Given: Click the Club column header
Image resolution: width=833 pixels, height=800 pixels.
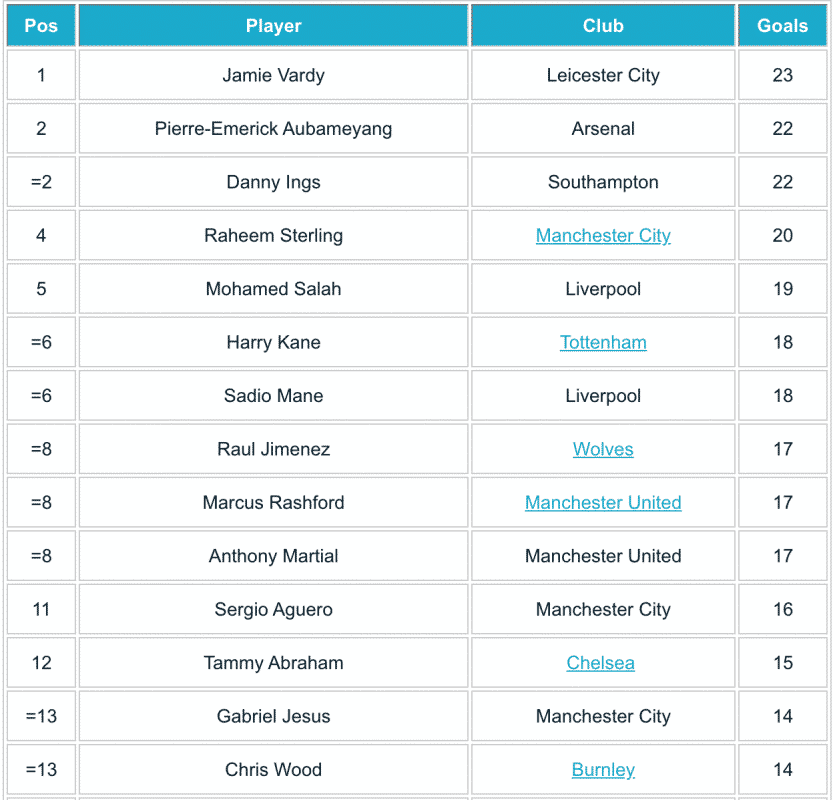Looking at the screenshot, I should (x=603, y=26).
